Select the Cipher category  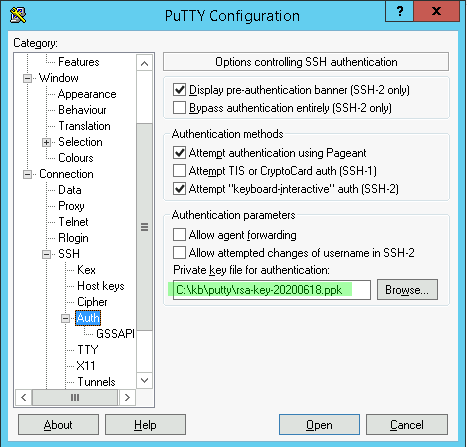tap(92, 302)
